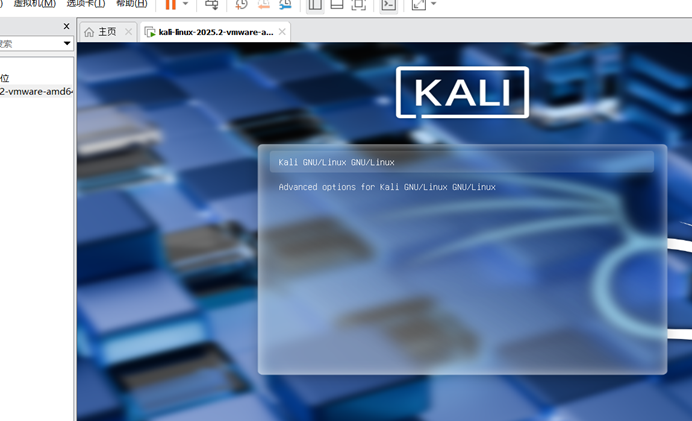692x421 pixels.
Task: Open the console view icon
Action: [388, 4]
